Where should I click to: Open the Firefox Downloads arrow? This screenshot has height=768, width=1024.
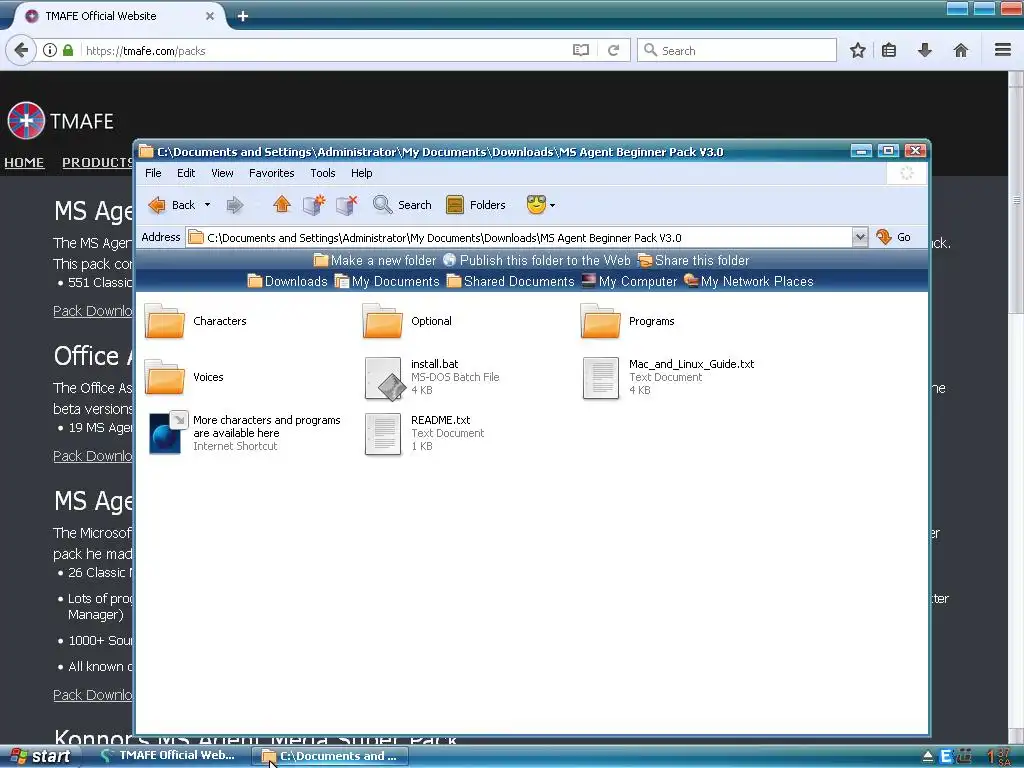pos(925,50)
